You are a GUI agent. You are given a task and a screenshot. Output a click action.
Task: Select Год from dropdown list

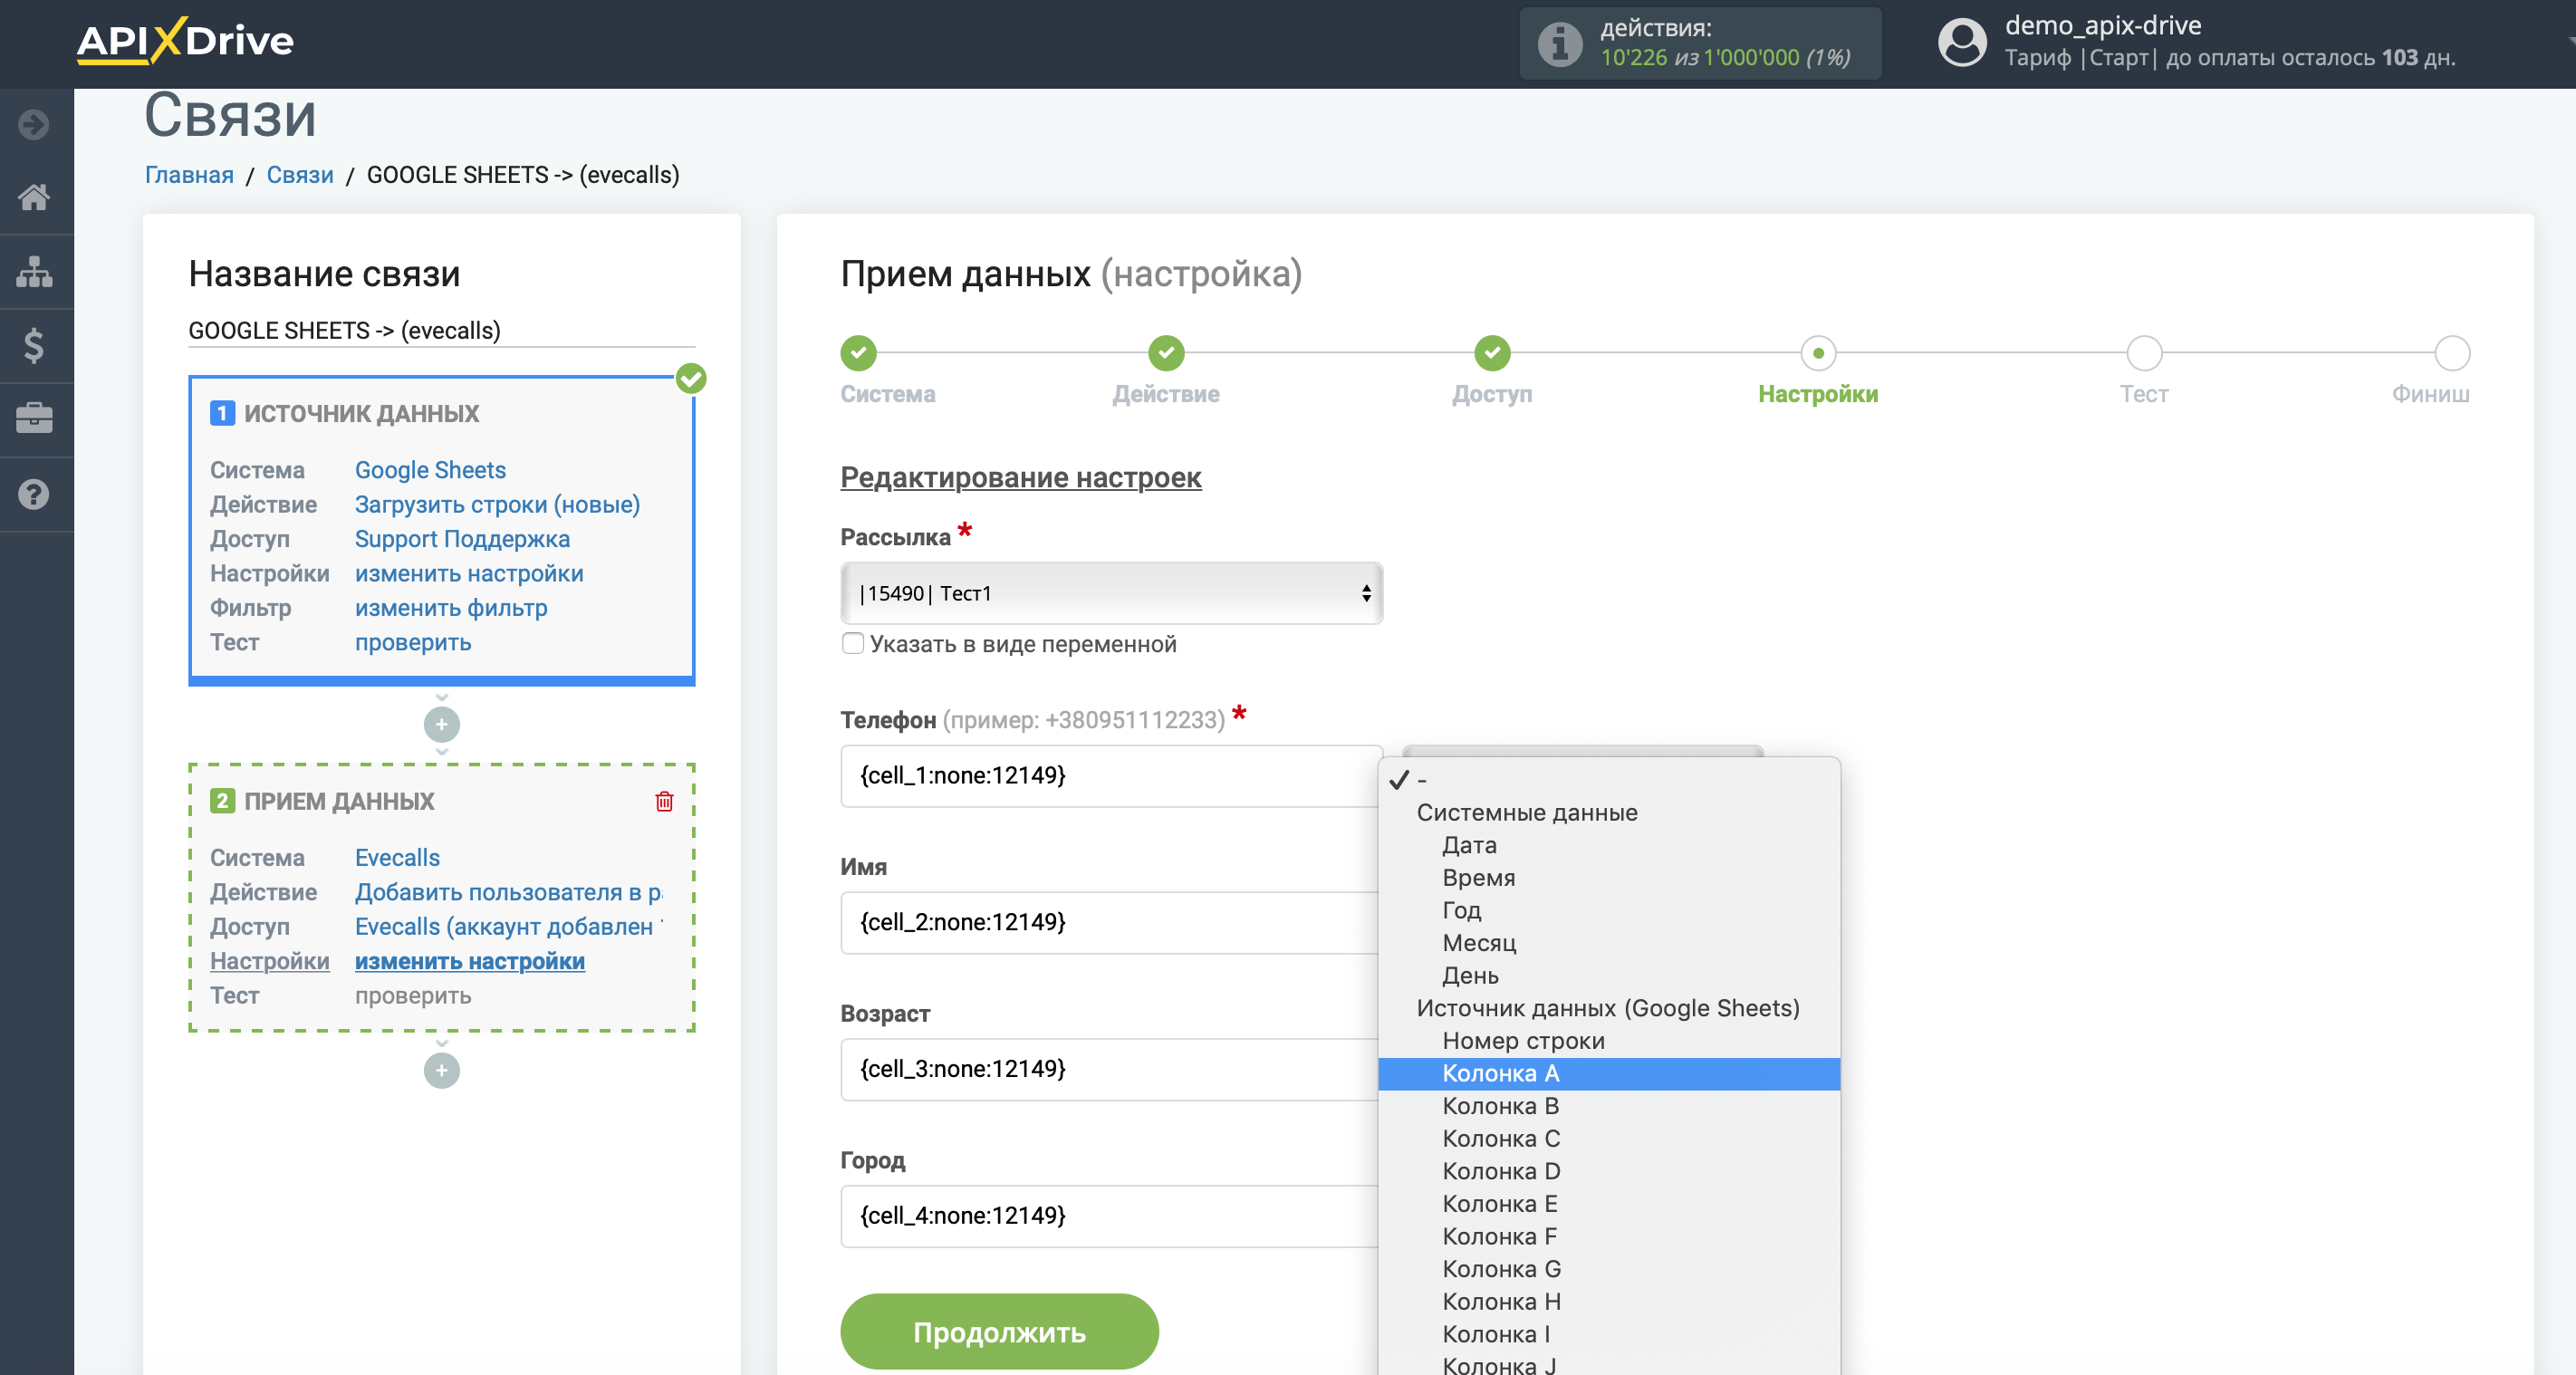coord(1608,910)
